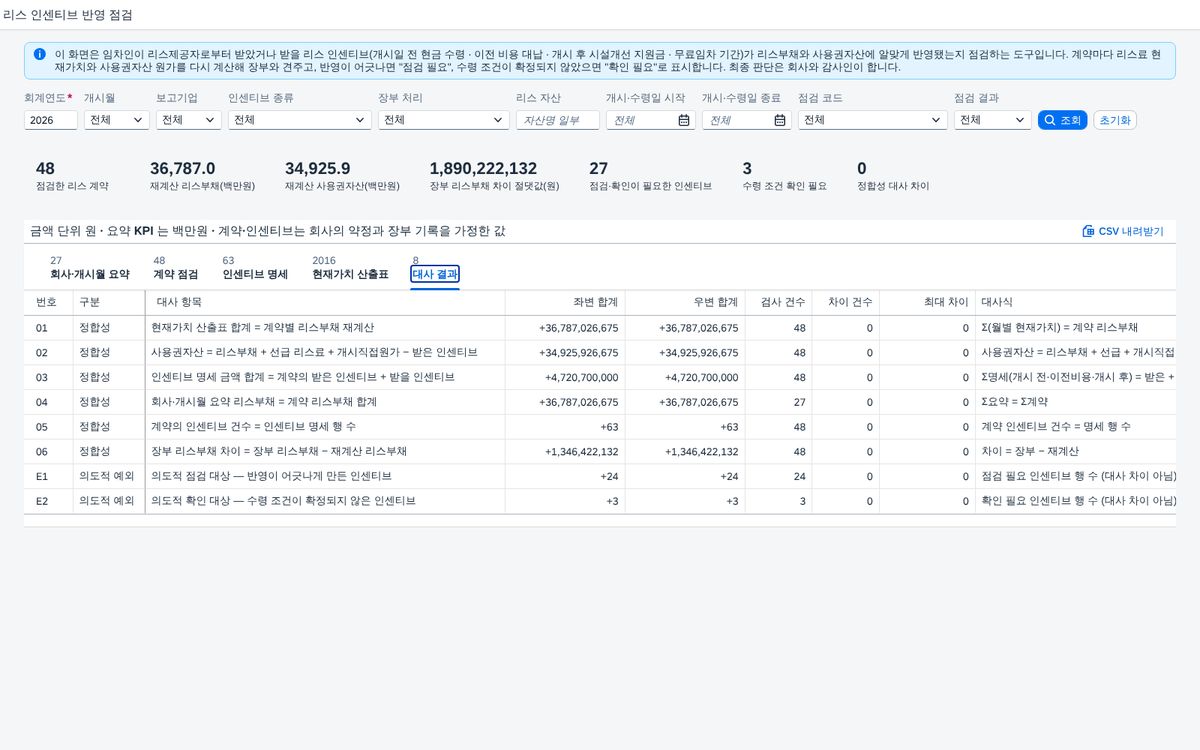Open calendar picker for 개시·수령일 종료

click(x=780, y=120)
